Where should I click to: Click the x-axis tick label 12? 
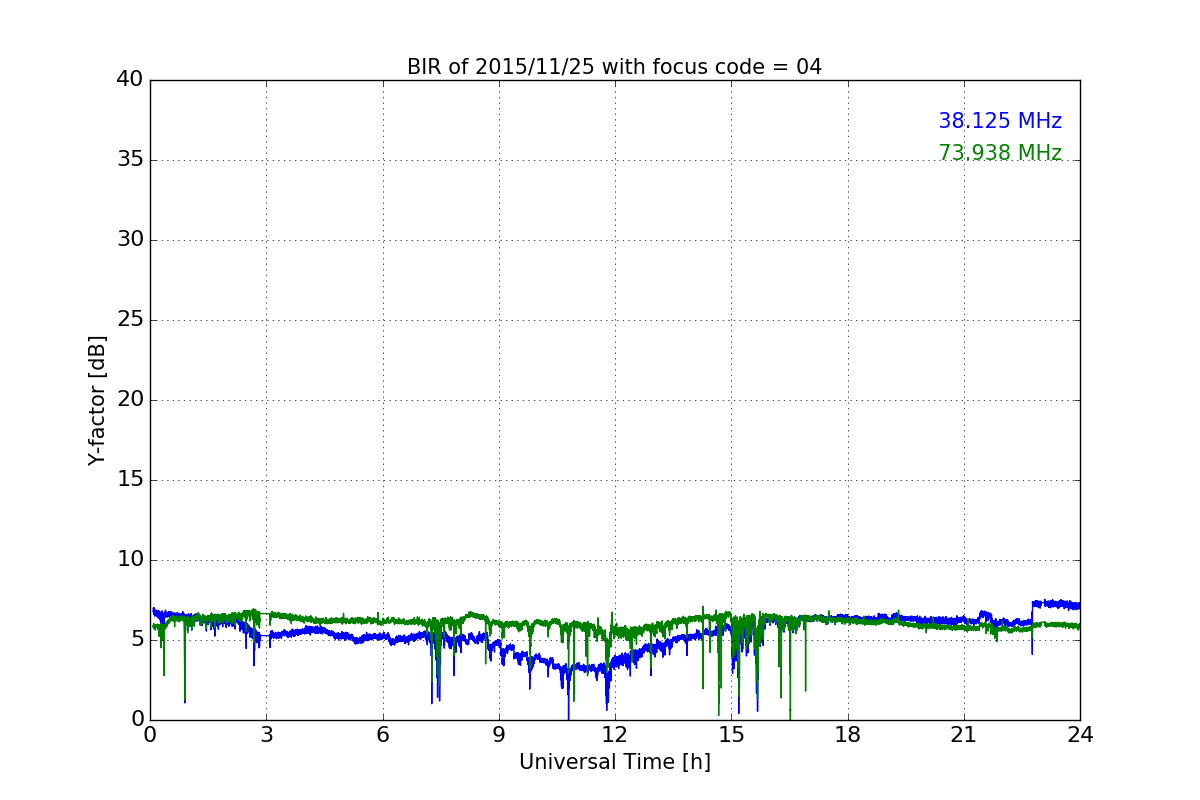click(x=615, y=735)
